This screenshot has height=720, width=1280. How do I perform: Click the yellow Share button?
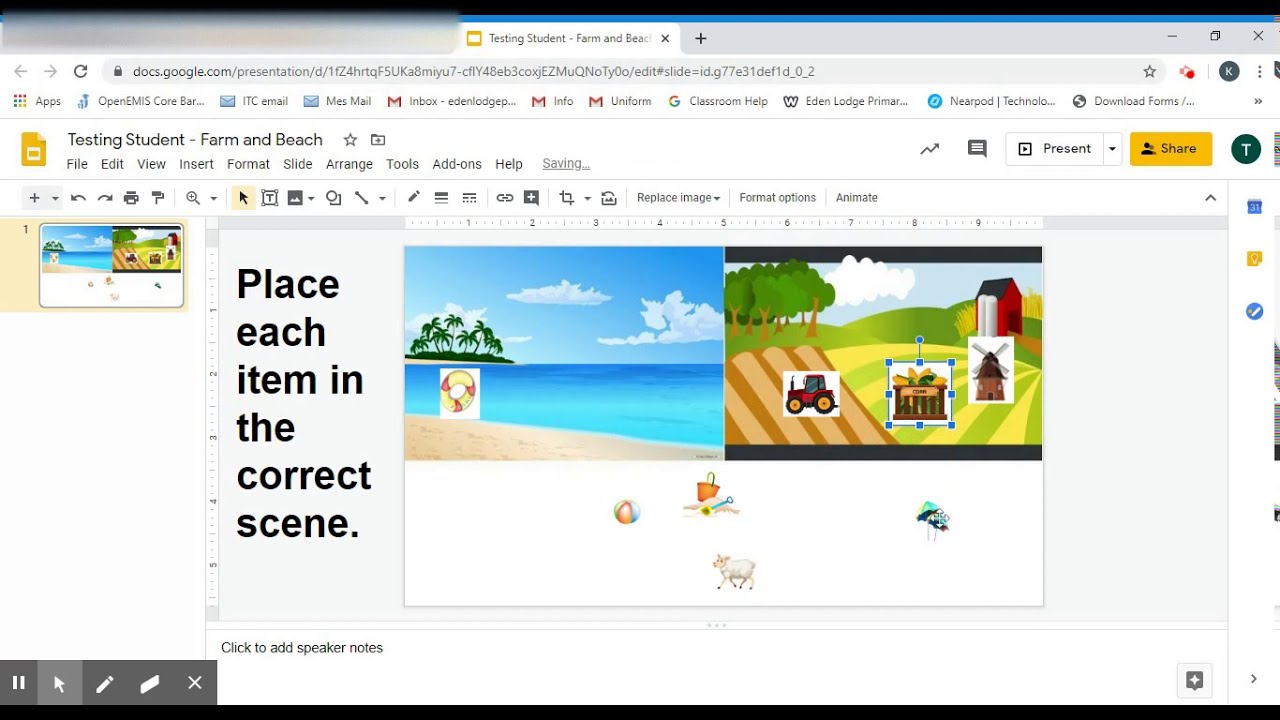coord(1171,149)
